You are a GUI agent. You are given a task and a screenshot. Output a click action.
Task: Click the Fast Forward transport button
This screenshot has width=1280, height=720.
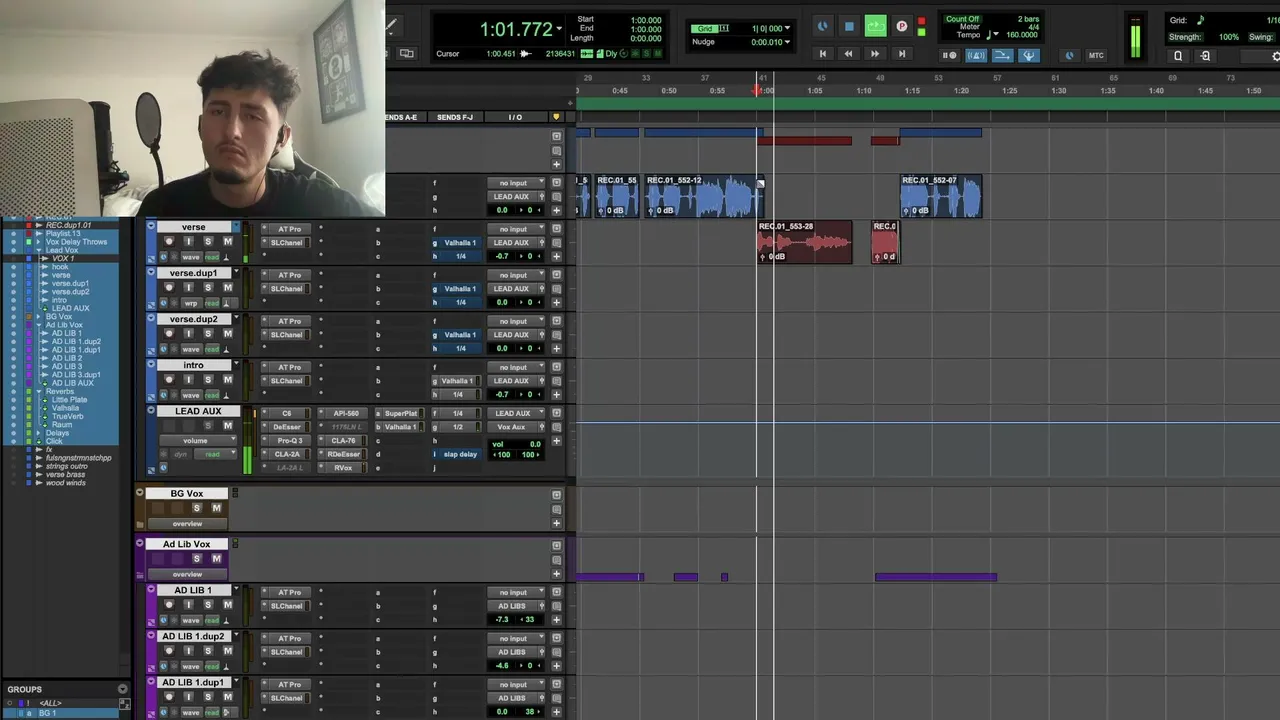(875, 54)
